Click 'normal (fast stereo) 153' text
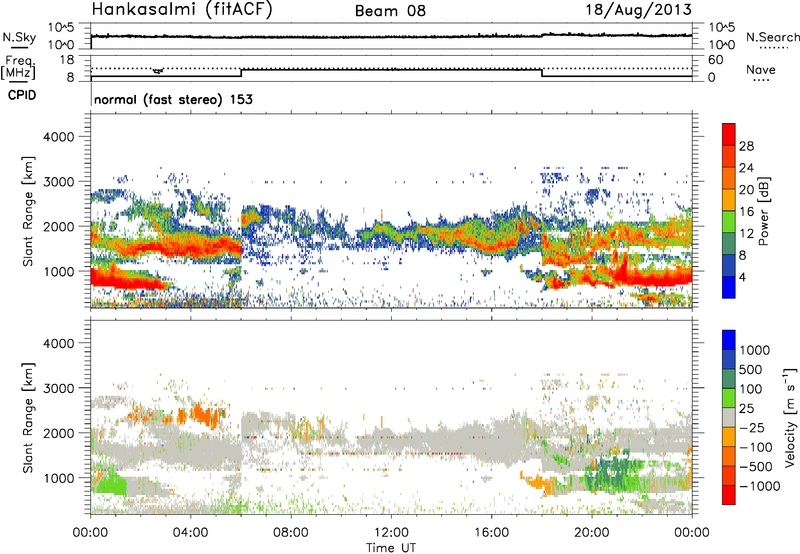The width and height of the screenshot is (800, 554). 173,99
